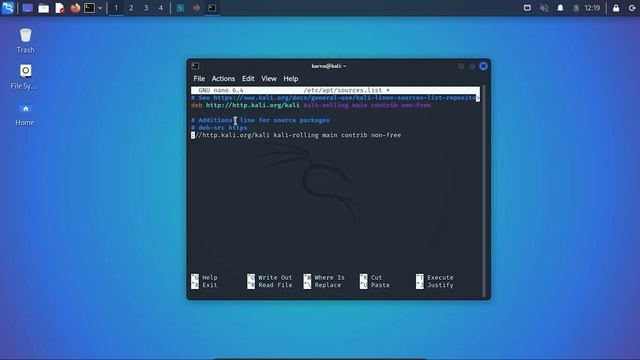Image resolution: width=640 pixels, height=360 pixels.
Task: Click the nano Replace shortcut label
Action: click(328, 285)
